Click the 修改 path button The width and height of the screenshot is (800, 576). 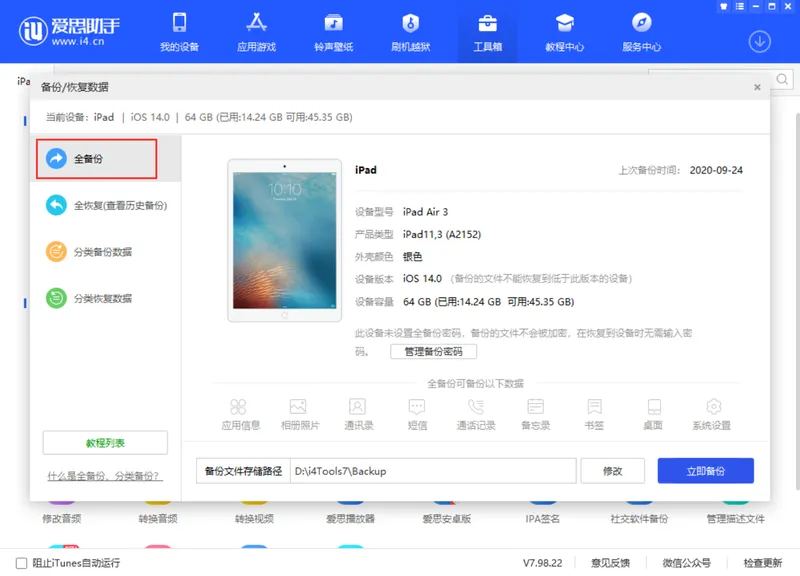[612, 471]
